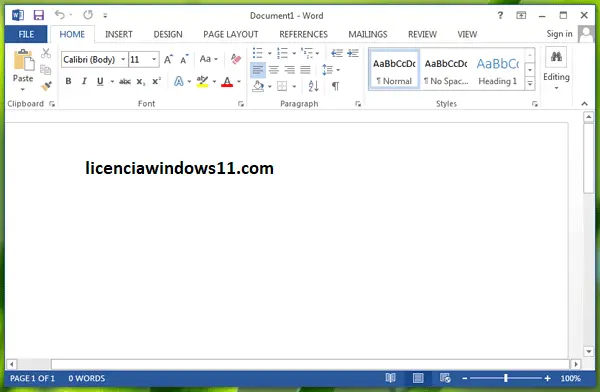Open the Paste options arrow
The width and height of the screenshot is (600, 392).
tap(23, 89)
